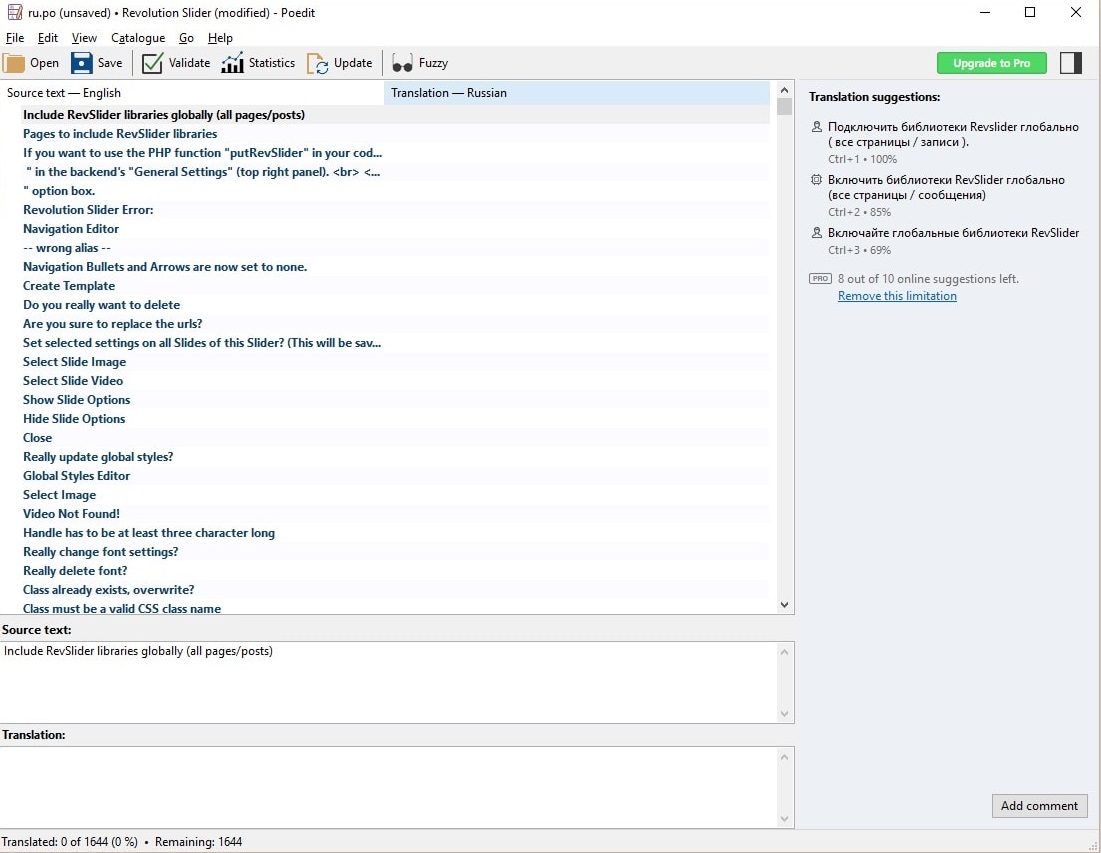1101x853 pixels.
Task: Click the Open folder icon in toolbar
Action: point(15,63)
